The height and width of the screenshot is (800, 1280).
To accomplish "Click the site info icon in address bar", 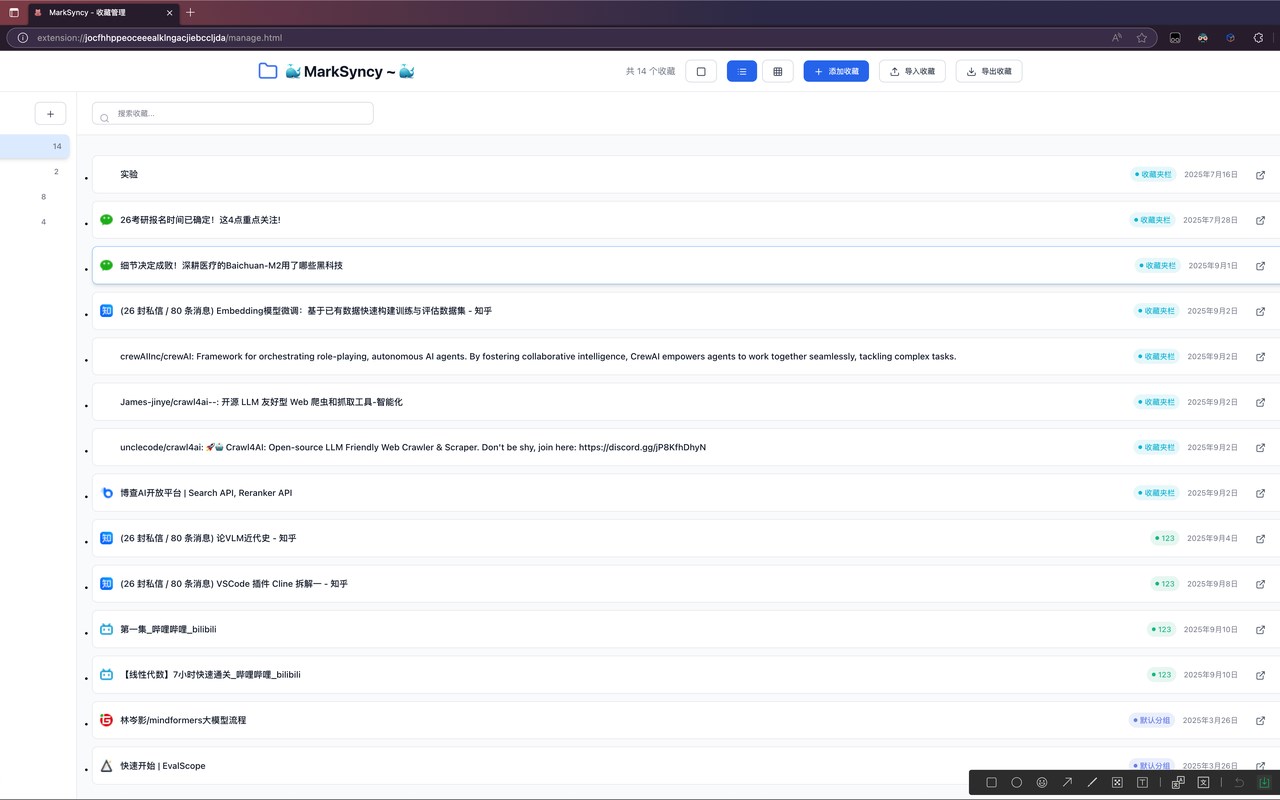I will point(22,38).
